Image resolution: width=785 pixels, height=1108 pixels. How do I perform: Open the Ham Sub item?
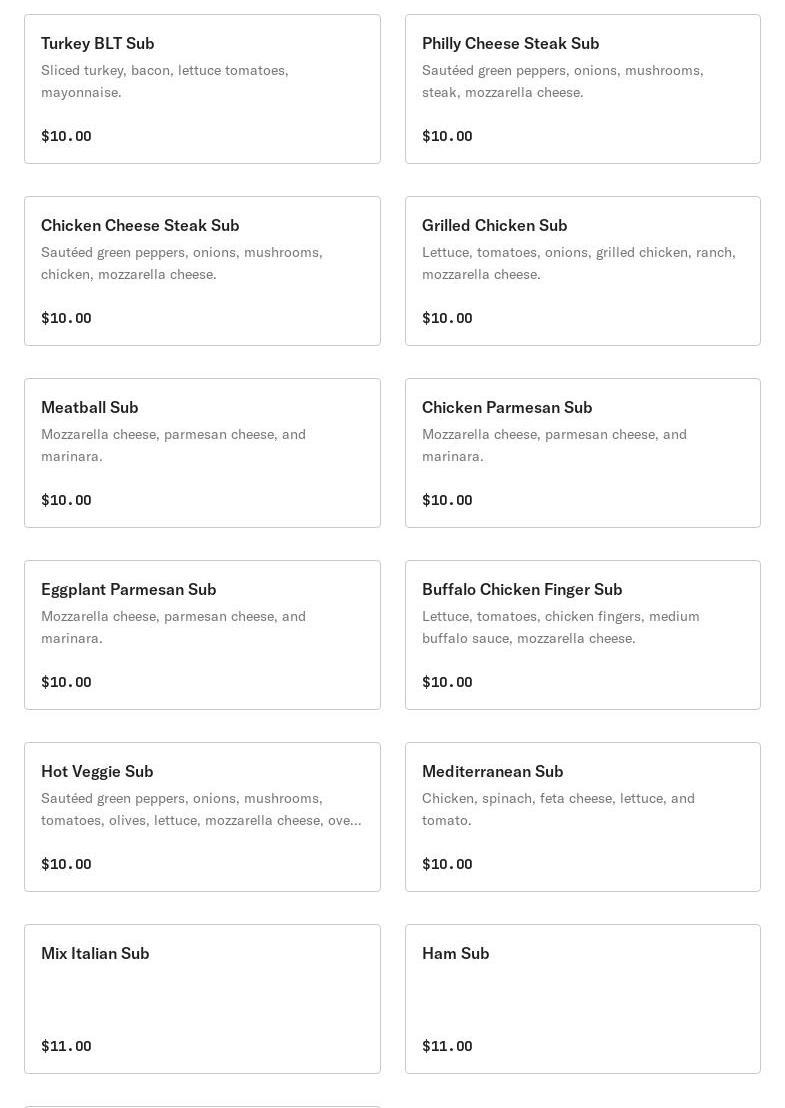pos(582,999)
